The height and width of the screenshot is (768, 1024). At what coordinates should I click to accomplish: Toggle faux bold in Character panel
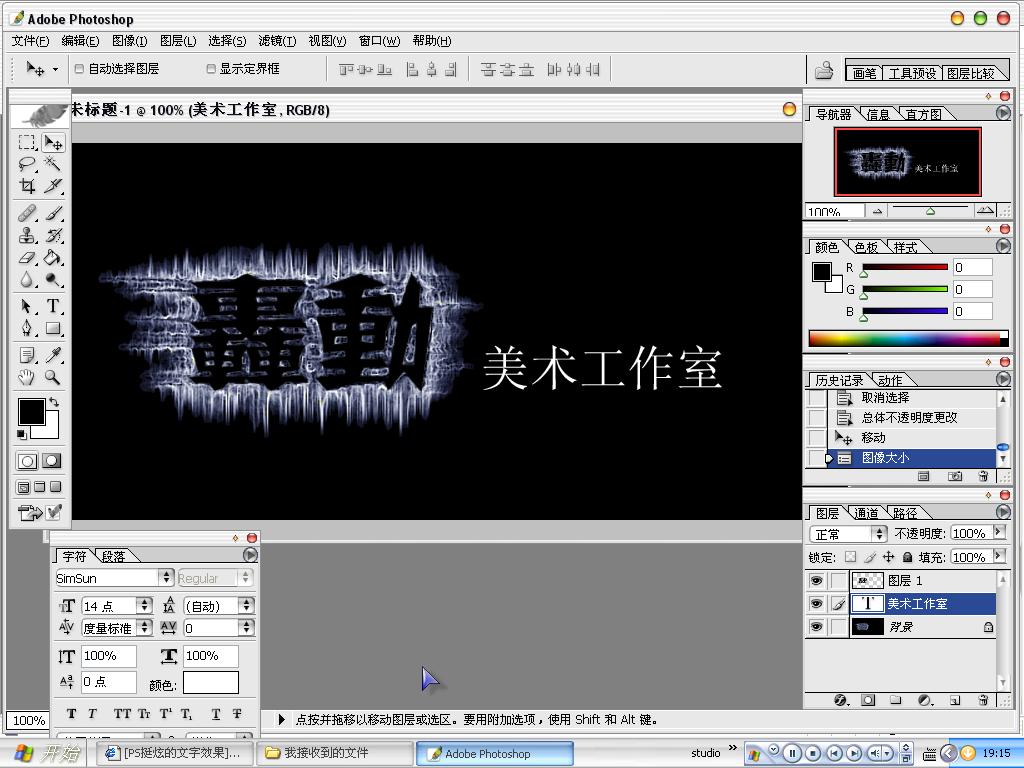click(x=71, y=714)
